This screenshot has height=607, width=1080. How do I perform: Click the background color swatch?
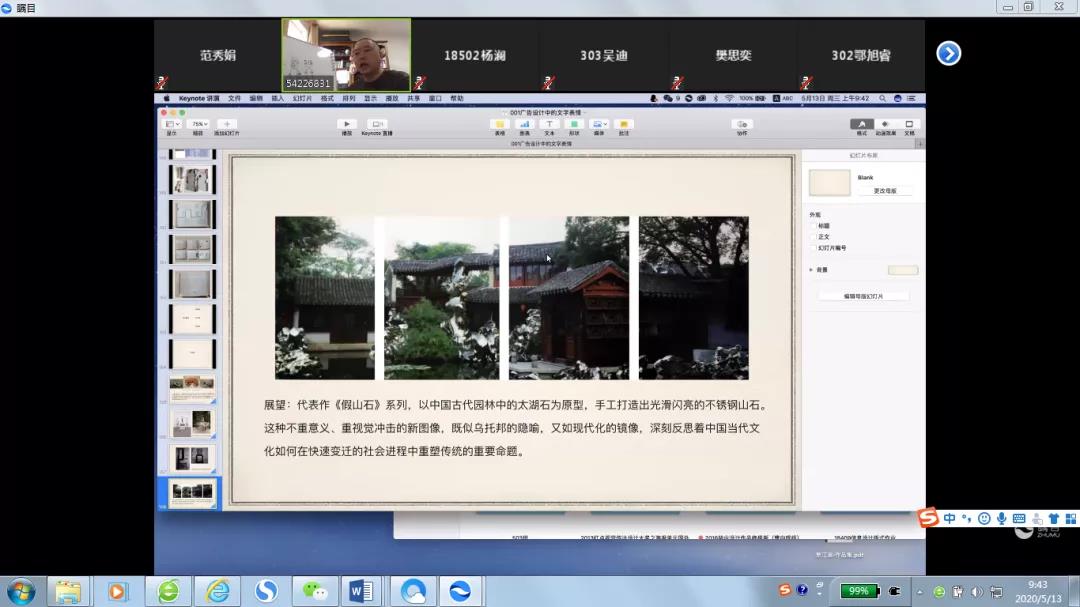pyautogui.click(x=902, y=270)
